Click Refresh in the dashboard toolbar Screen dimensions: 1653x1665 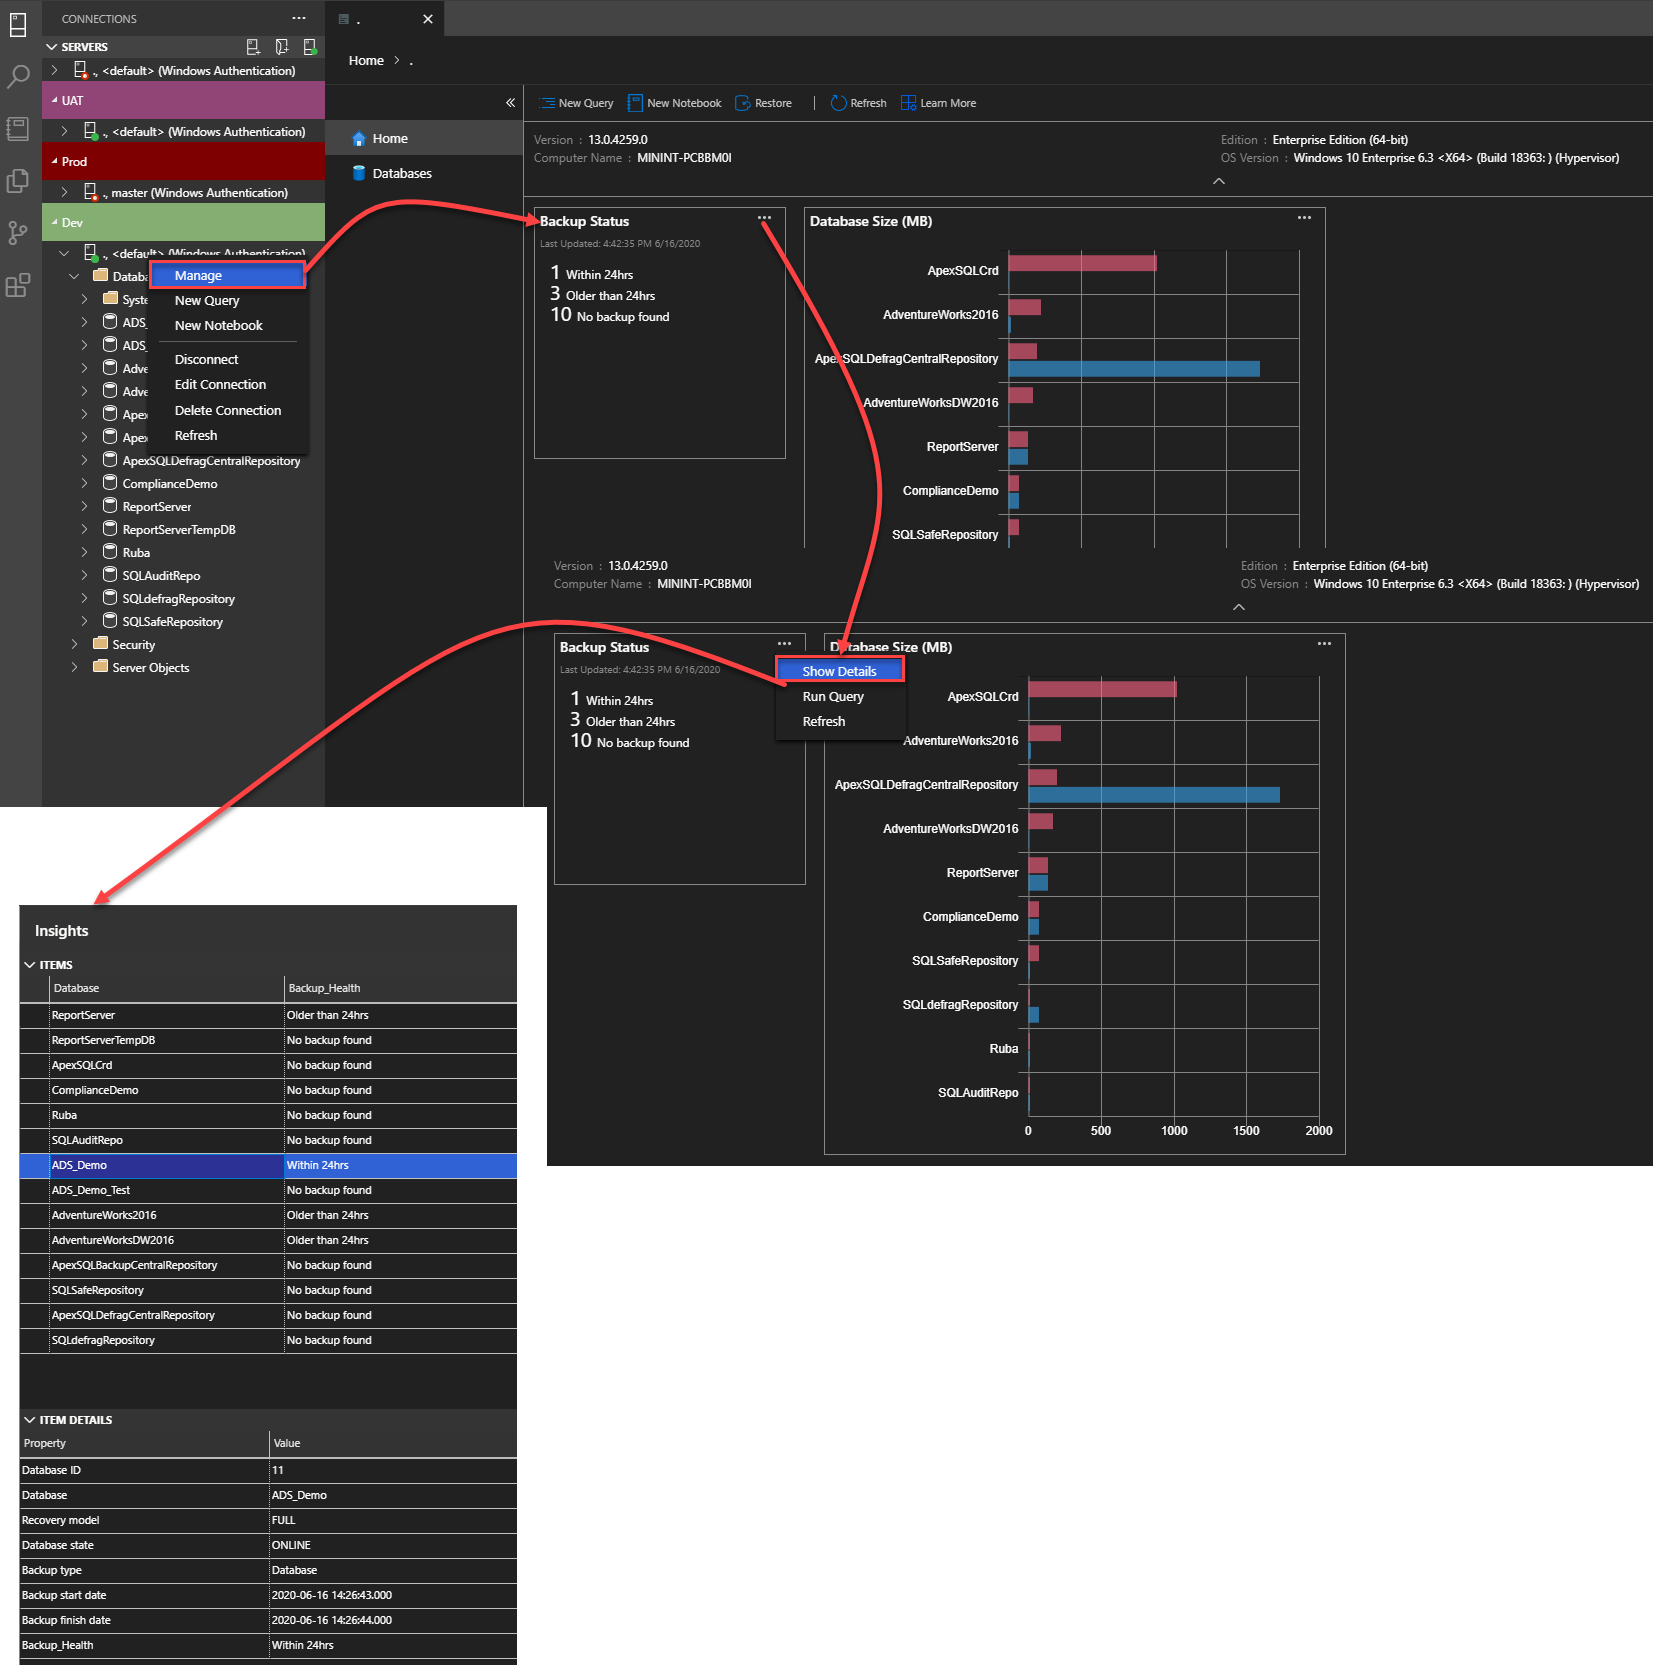click(859, 103)
